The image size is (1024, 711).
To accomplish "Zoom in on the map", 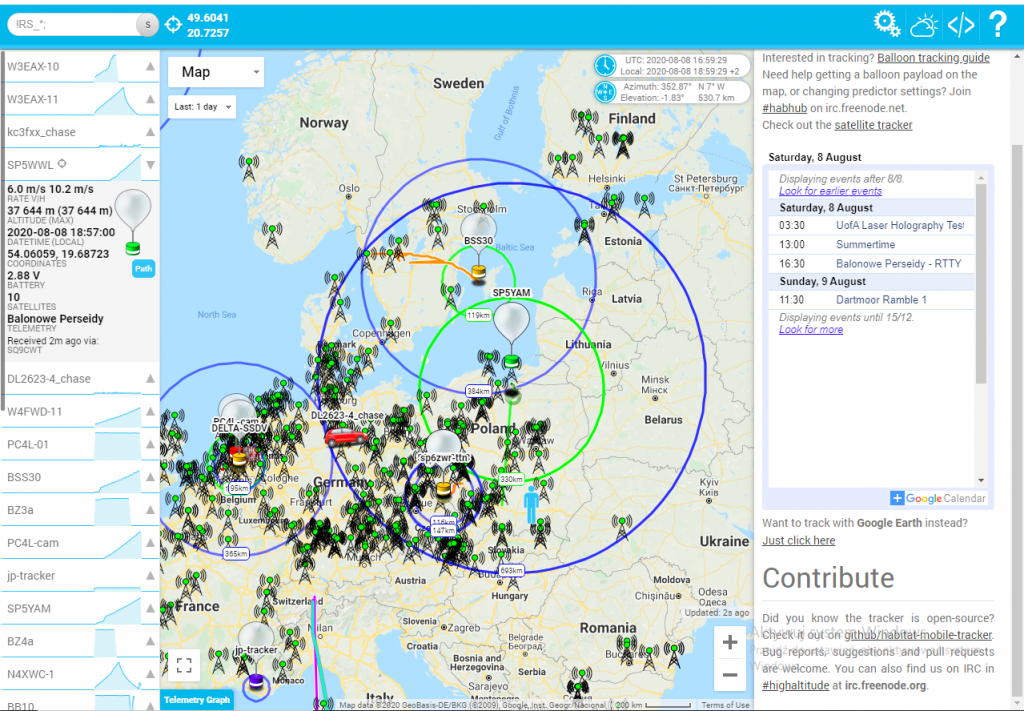I will (x=730, y=642).
